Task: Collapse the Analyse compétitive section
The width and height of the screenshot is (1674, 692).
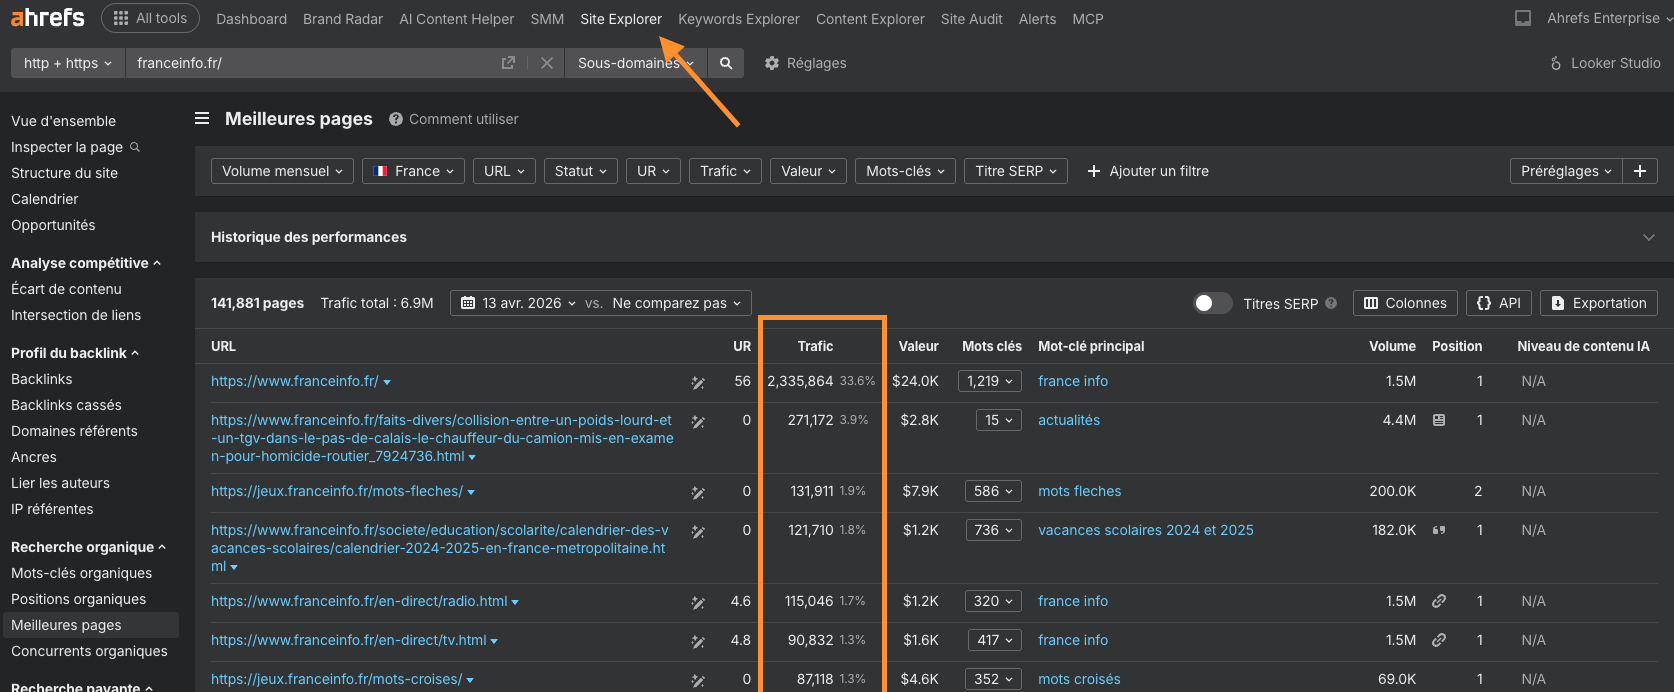Action: (x=86, y=263)
